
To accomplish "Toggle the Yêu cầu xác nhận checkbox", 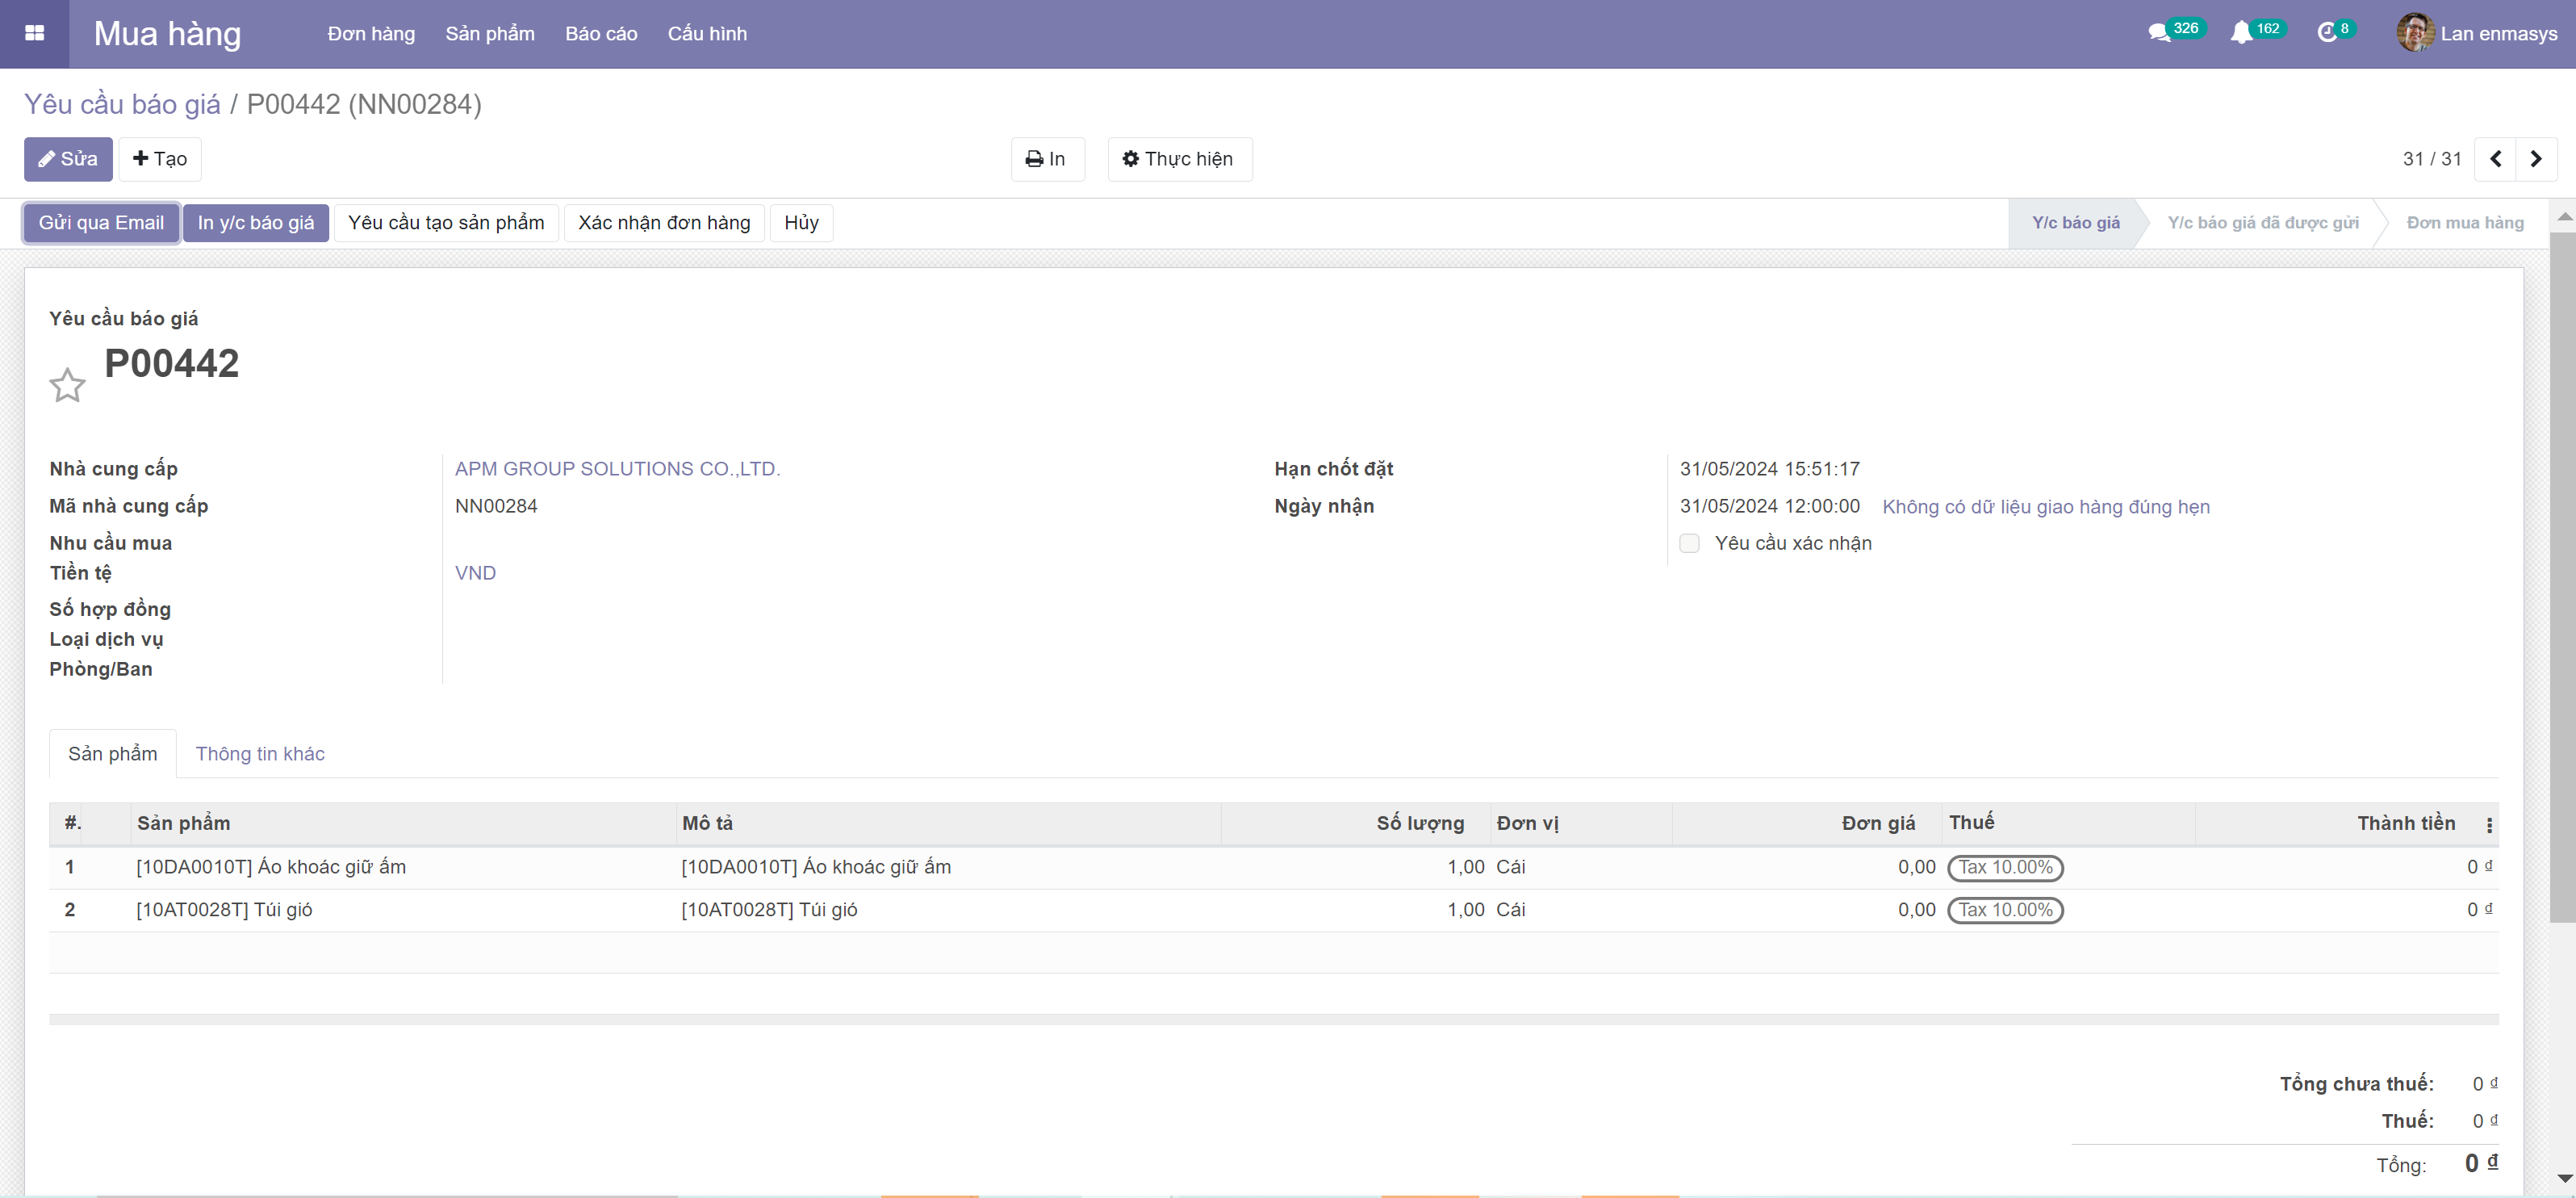I will click(x=1689, y=543).
